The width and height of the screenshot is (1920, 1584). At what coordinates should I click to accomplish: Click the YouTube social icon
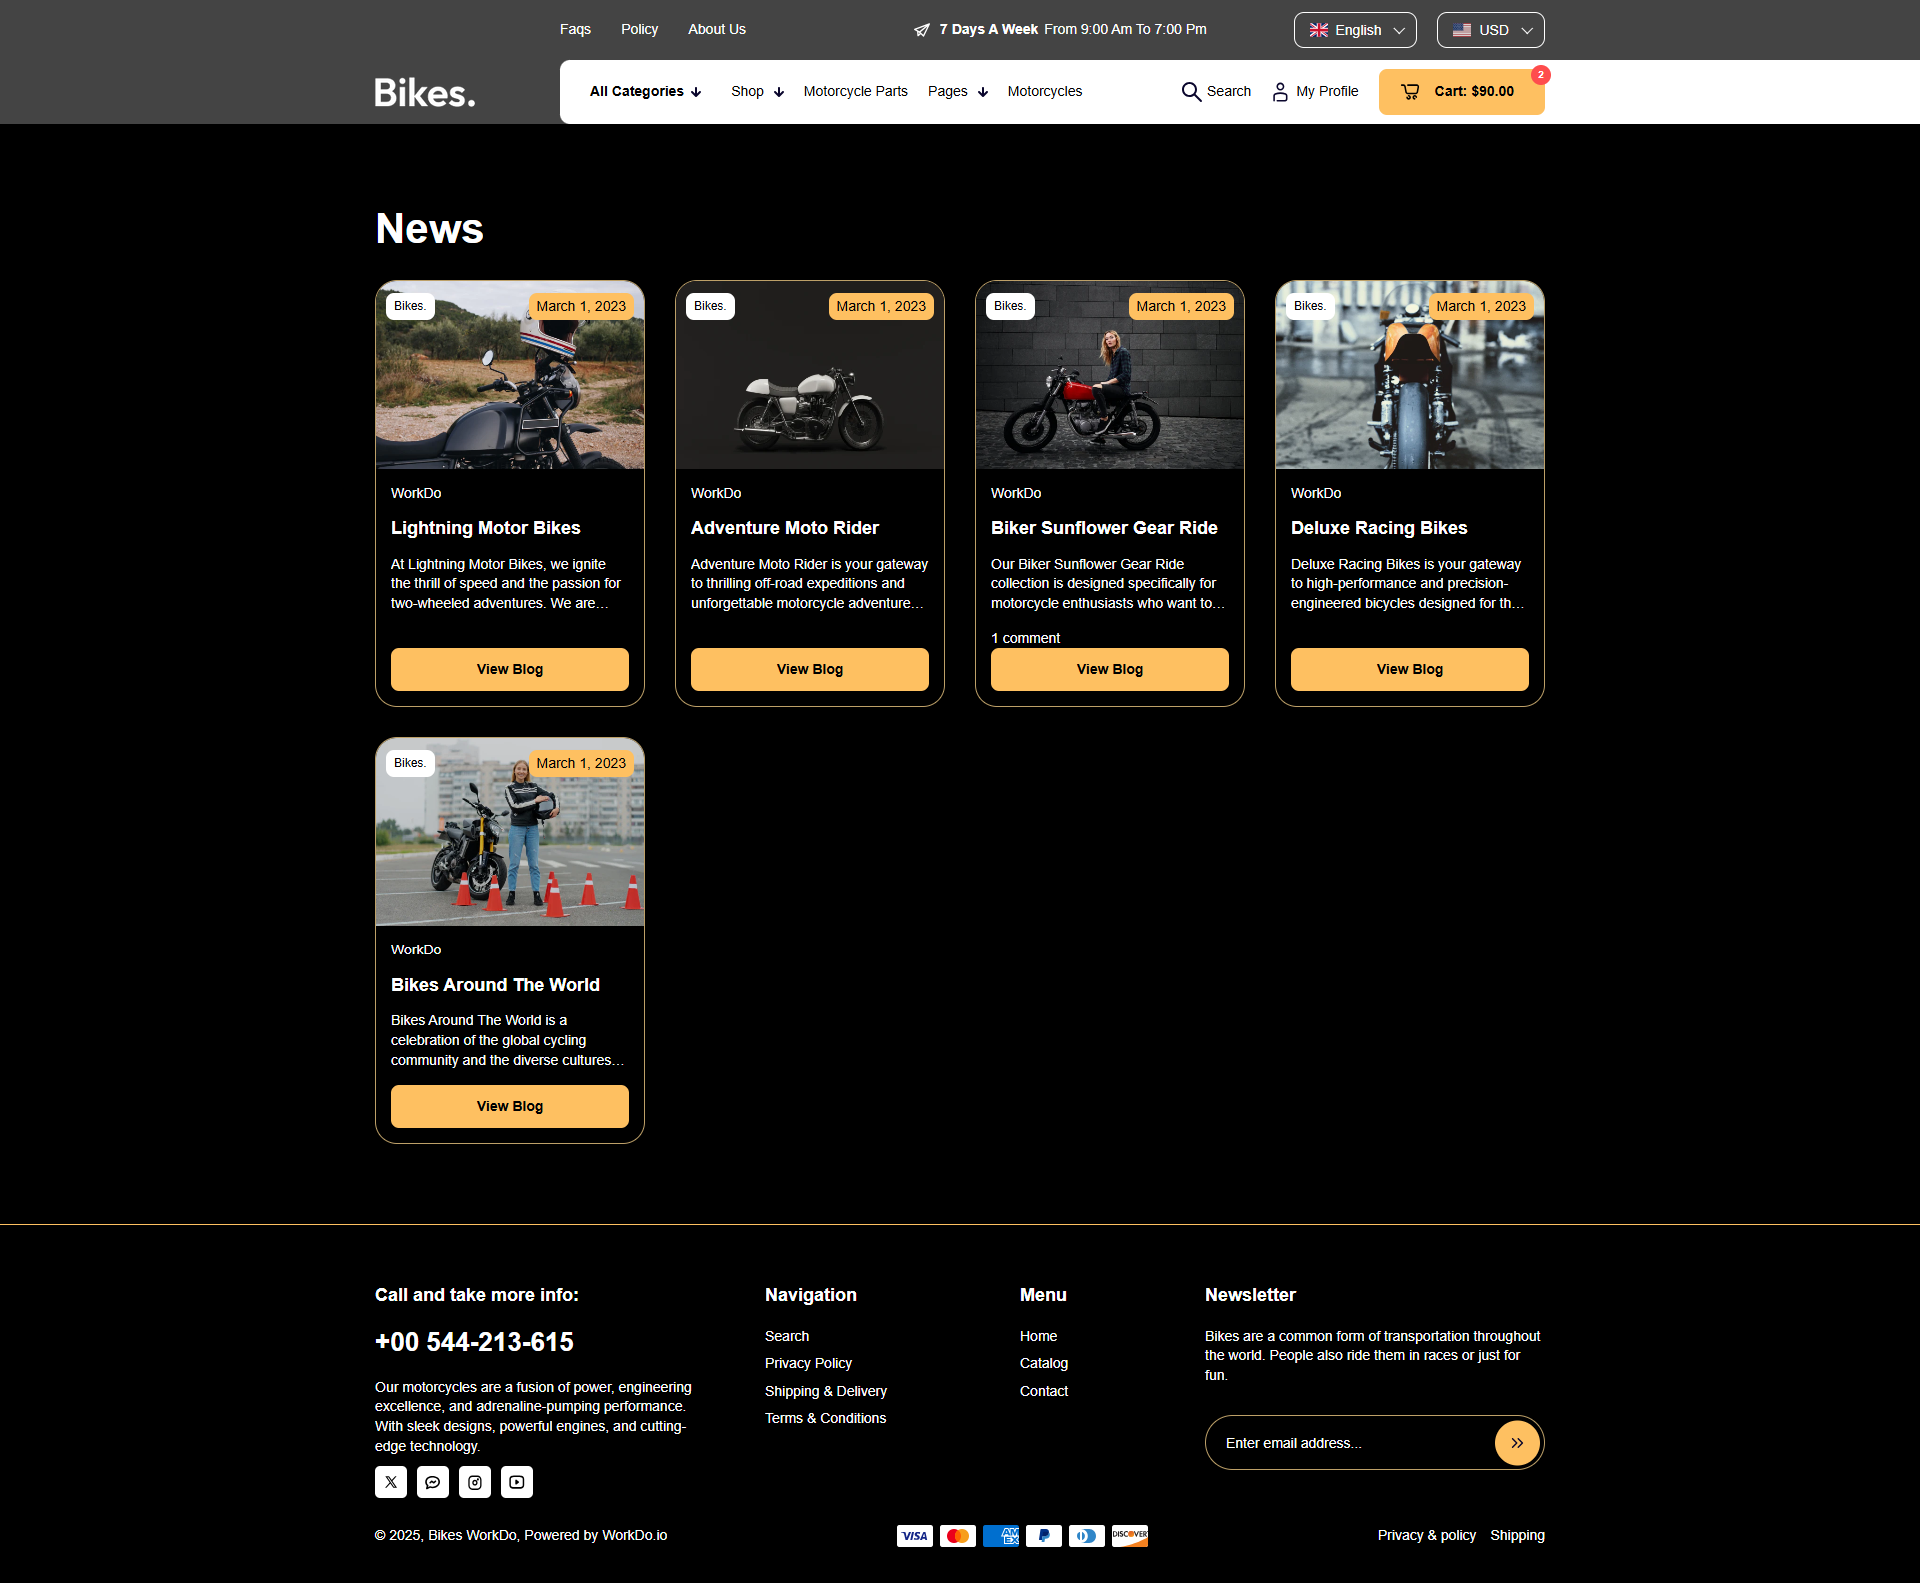click(x=517, y=1482)
